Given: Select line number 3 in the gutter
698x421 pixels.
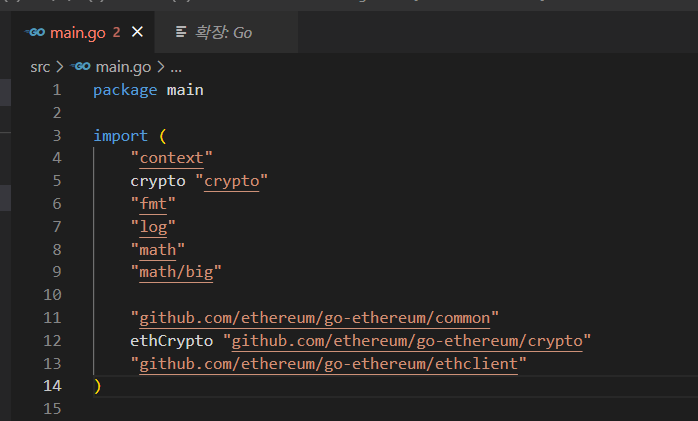Looking at the screenshot, I should pyautogui.click(x=57, y=135).
